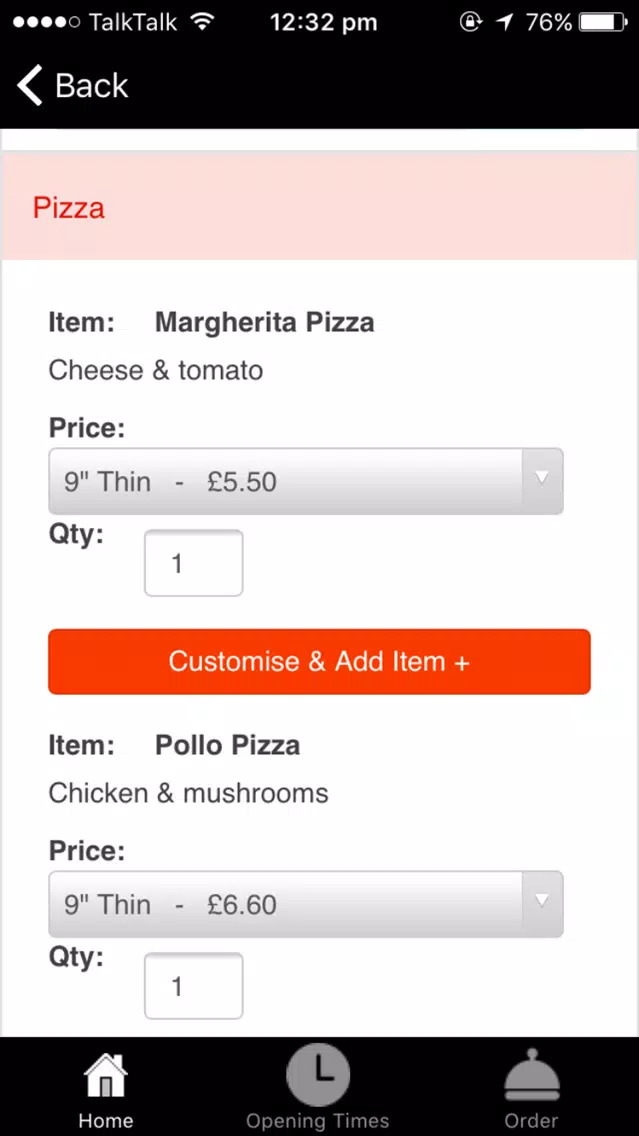Open the Pollo Pizza price dropdown
This screenshot has width=639, height=1136.
click(306, 904)
